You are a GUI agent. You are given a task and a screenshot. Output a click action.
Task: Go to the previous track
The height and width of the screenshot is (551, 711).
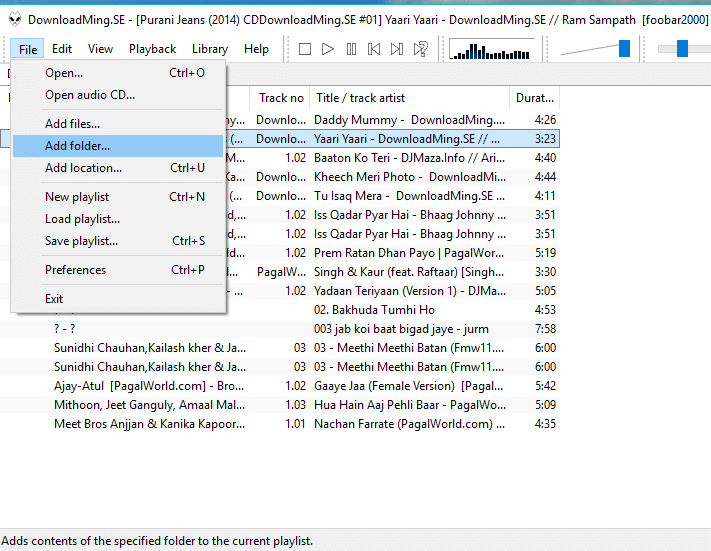[374, 49]
